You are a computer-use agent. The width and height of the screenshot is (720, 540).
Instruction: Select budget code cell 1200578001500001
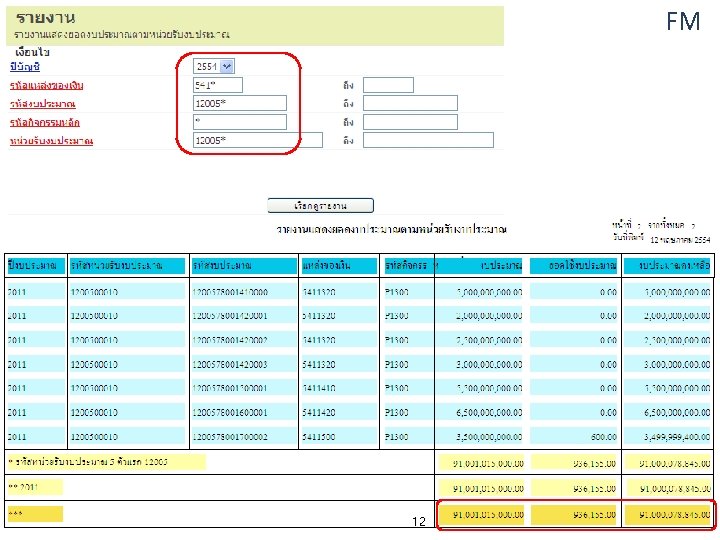point(230,388)
